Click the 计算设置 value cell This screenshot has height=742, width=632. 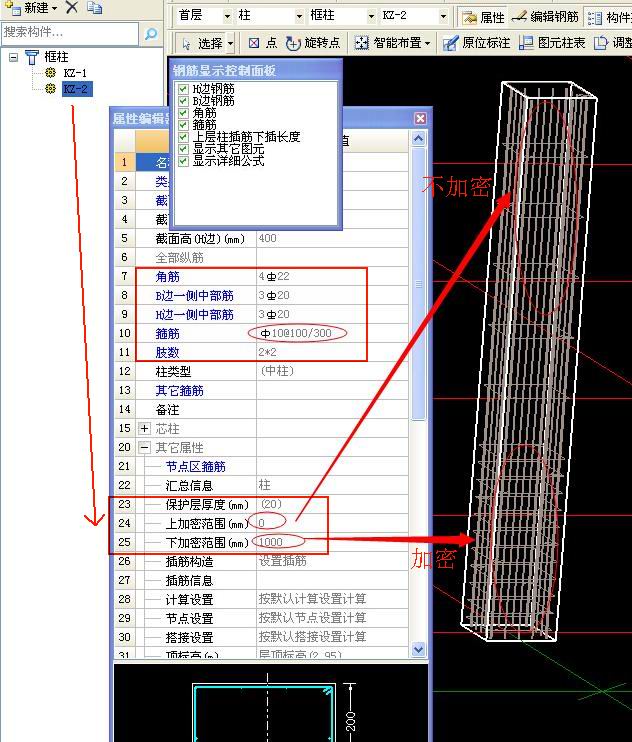[332, 599]
